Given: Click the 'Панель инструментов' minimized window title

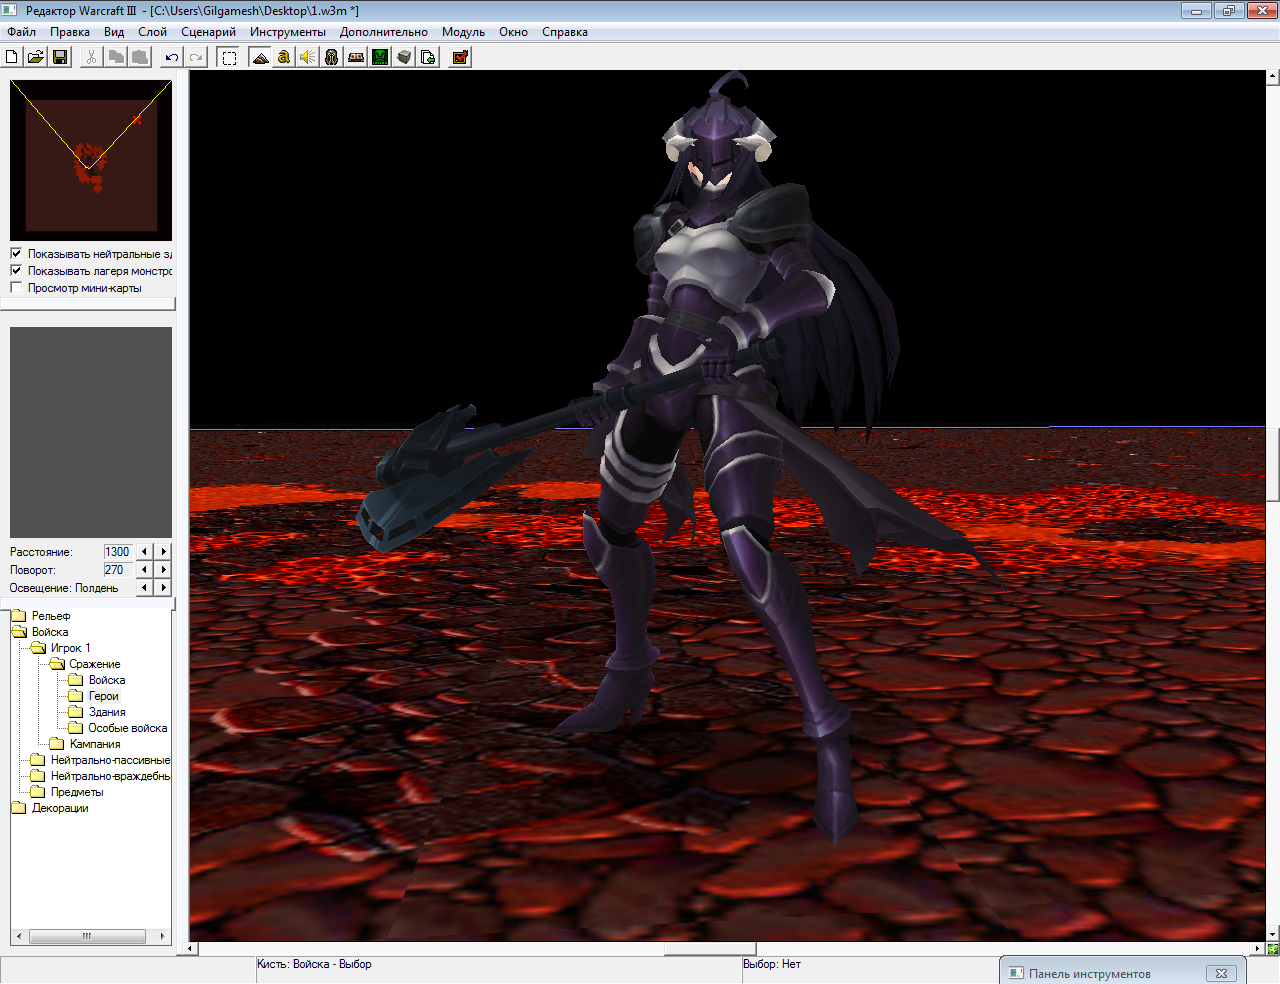Looking at the screenshot, I should coord(1090,974).
